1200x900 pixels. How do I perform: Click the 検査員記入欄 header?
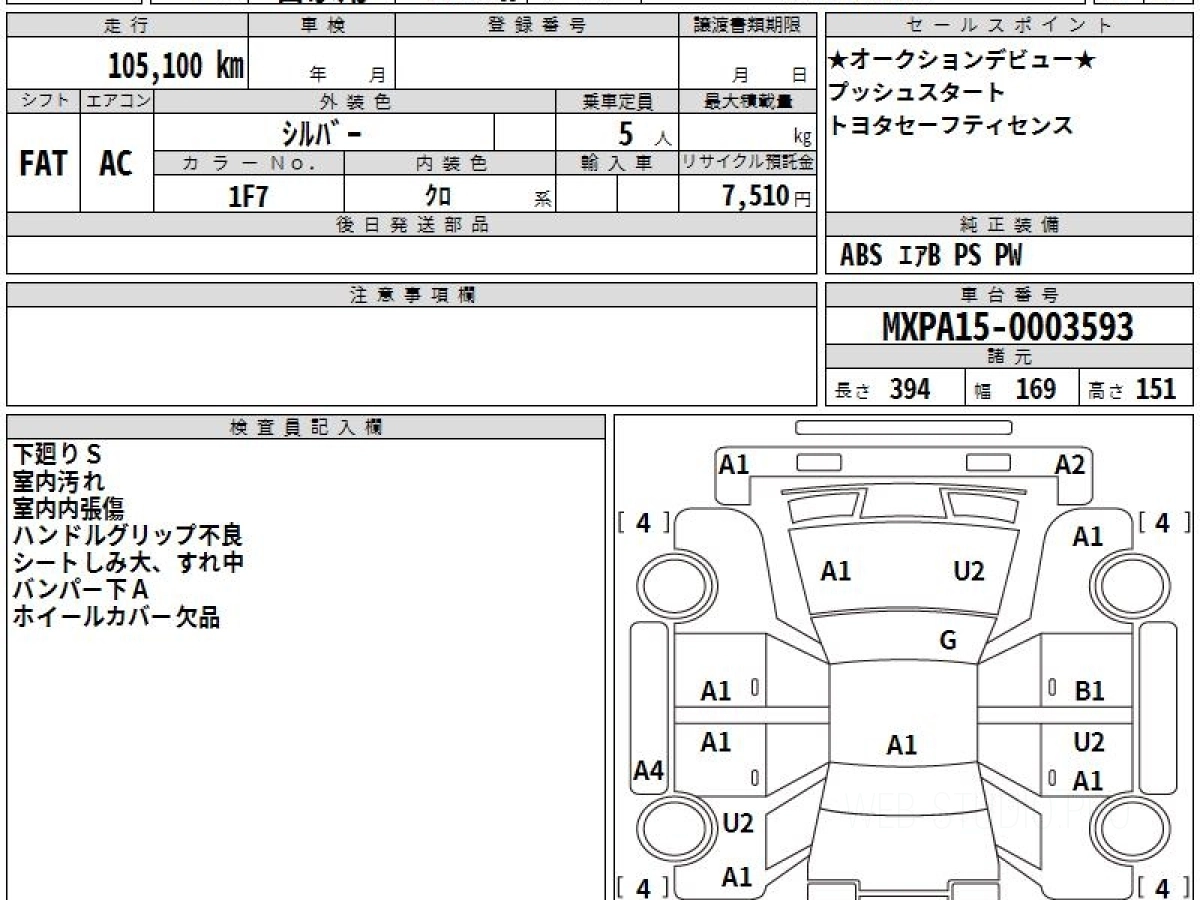pyautogui.click(x=306, y=427)
